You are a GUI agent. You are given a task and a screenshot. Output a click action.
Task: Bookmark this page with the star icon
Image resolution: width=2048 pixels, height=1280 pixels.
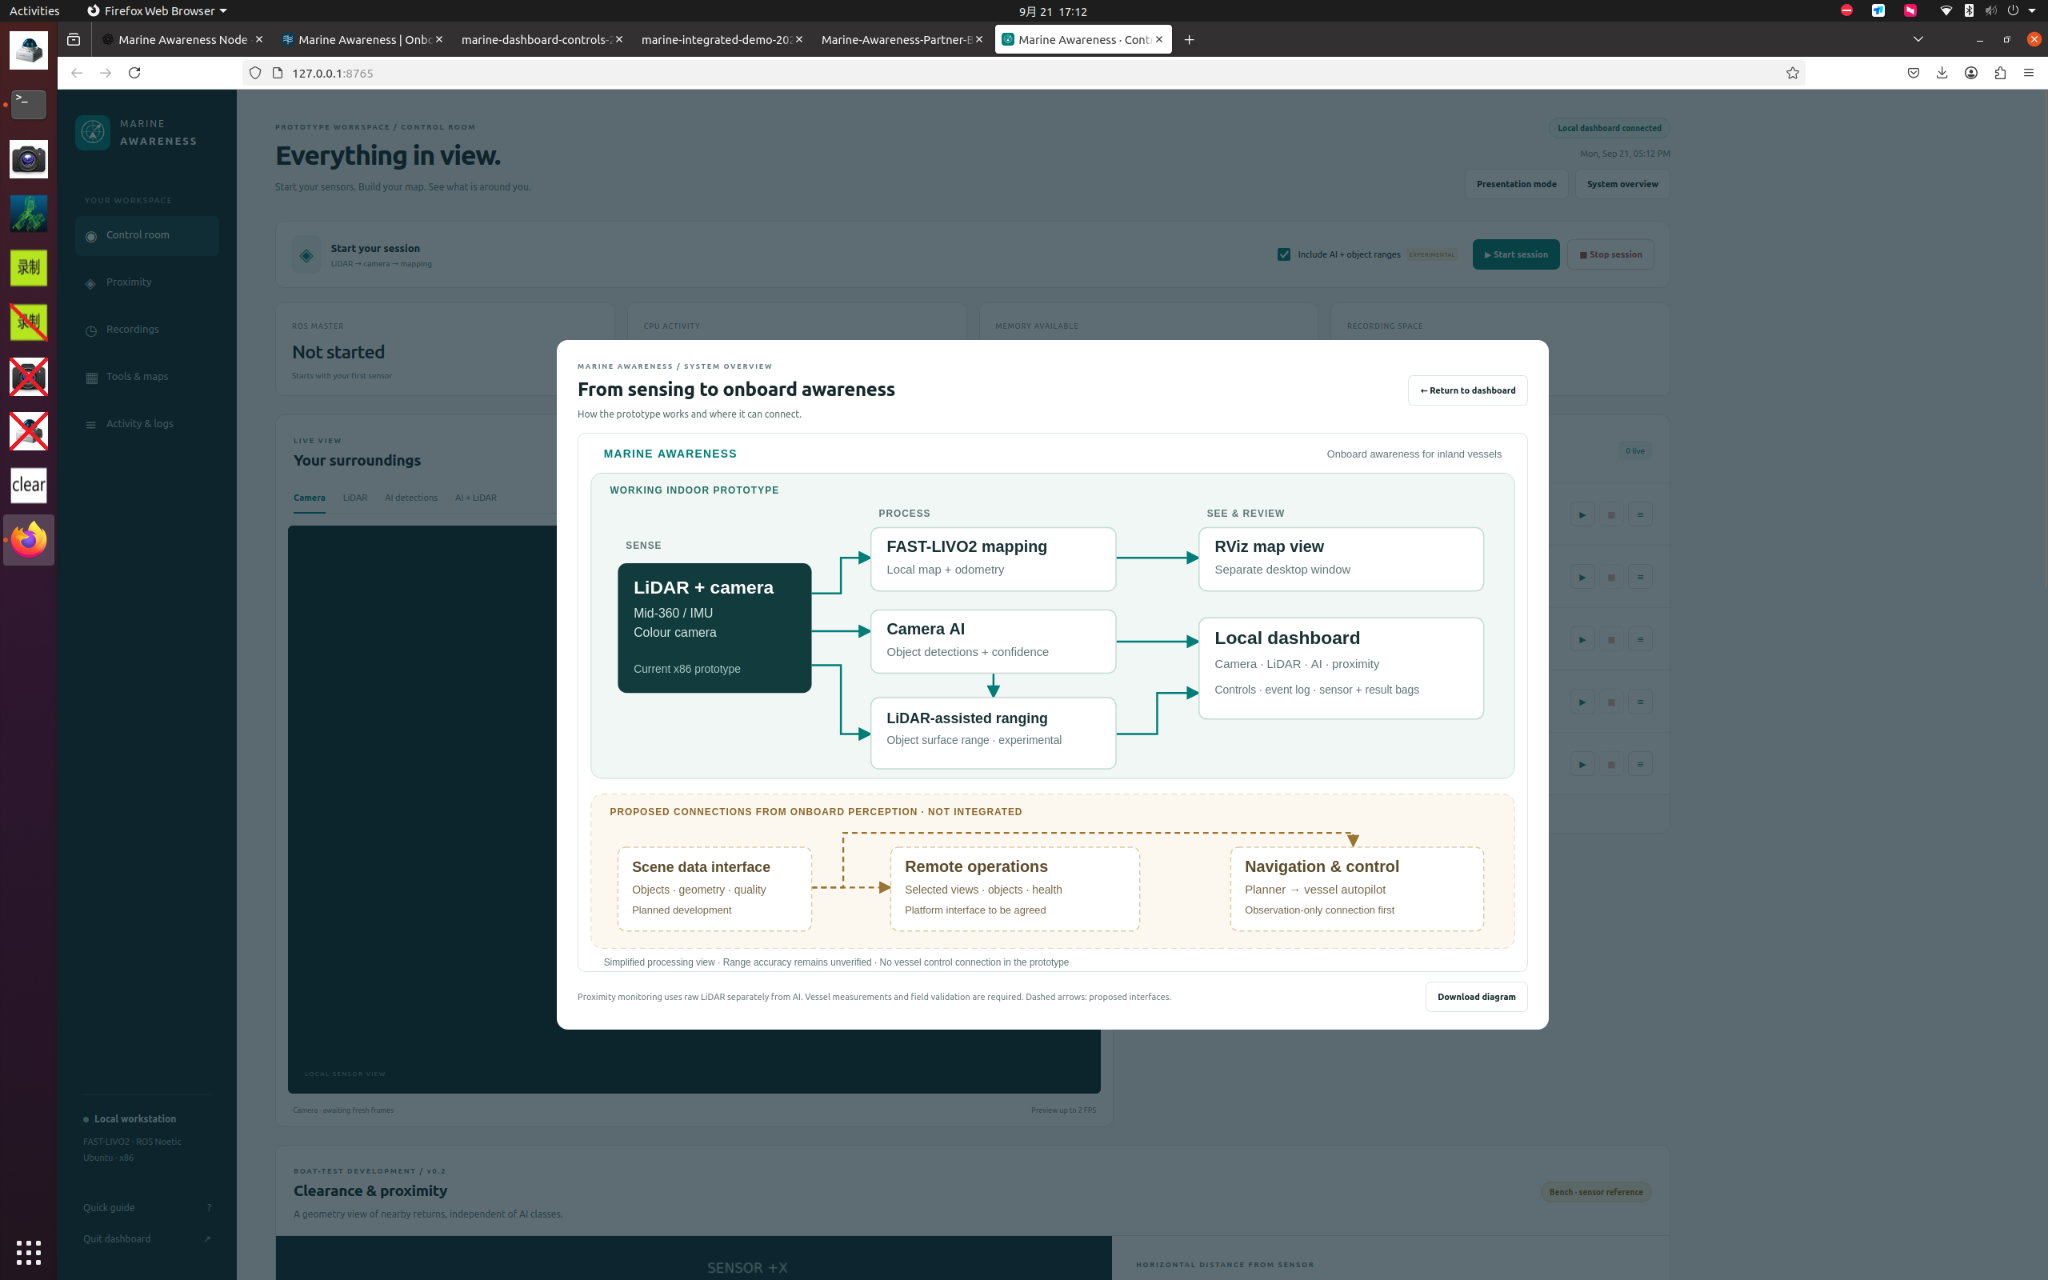pyautogui.click(x=1792, y=73)
